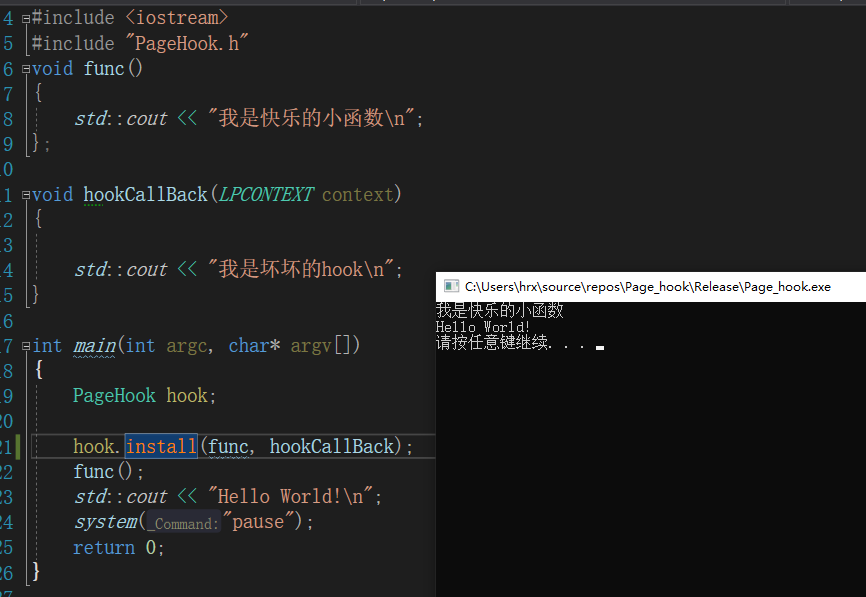The width and height of the screenshot is (866, 597).
Task: Click the hook variable in the PageHook declaration
Action: (187, 395)
